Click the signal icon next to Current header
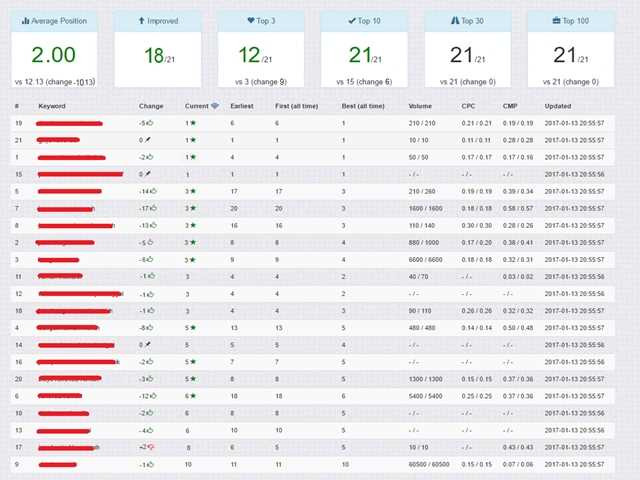 [x=215, y=105]
